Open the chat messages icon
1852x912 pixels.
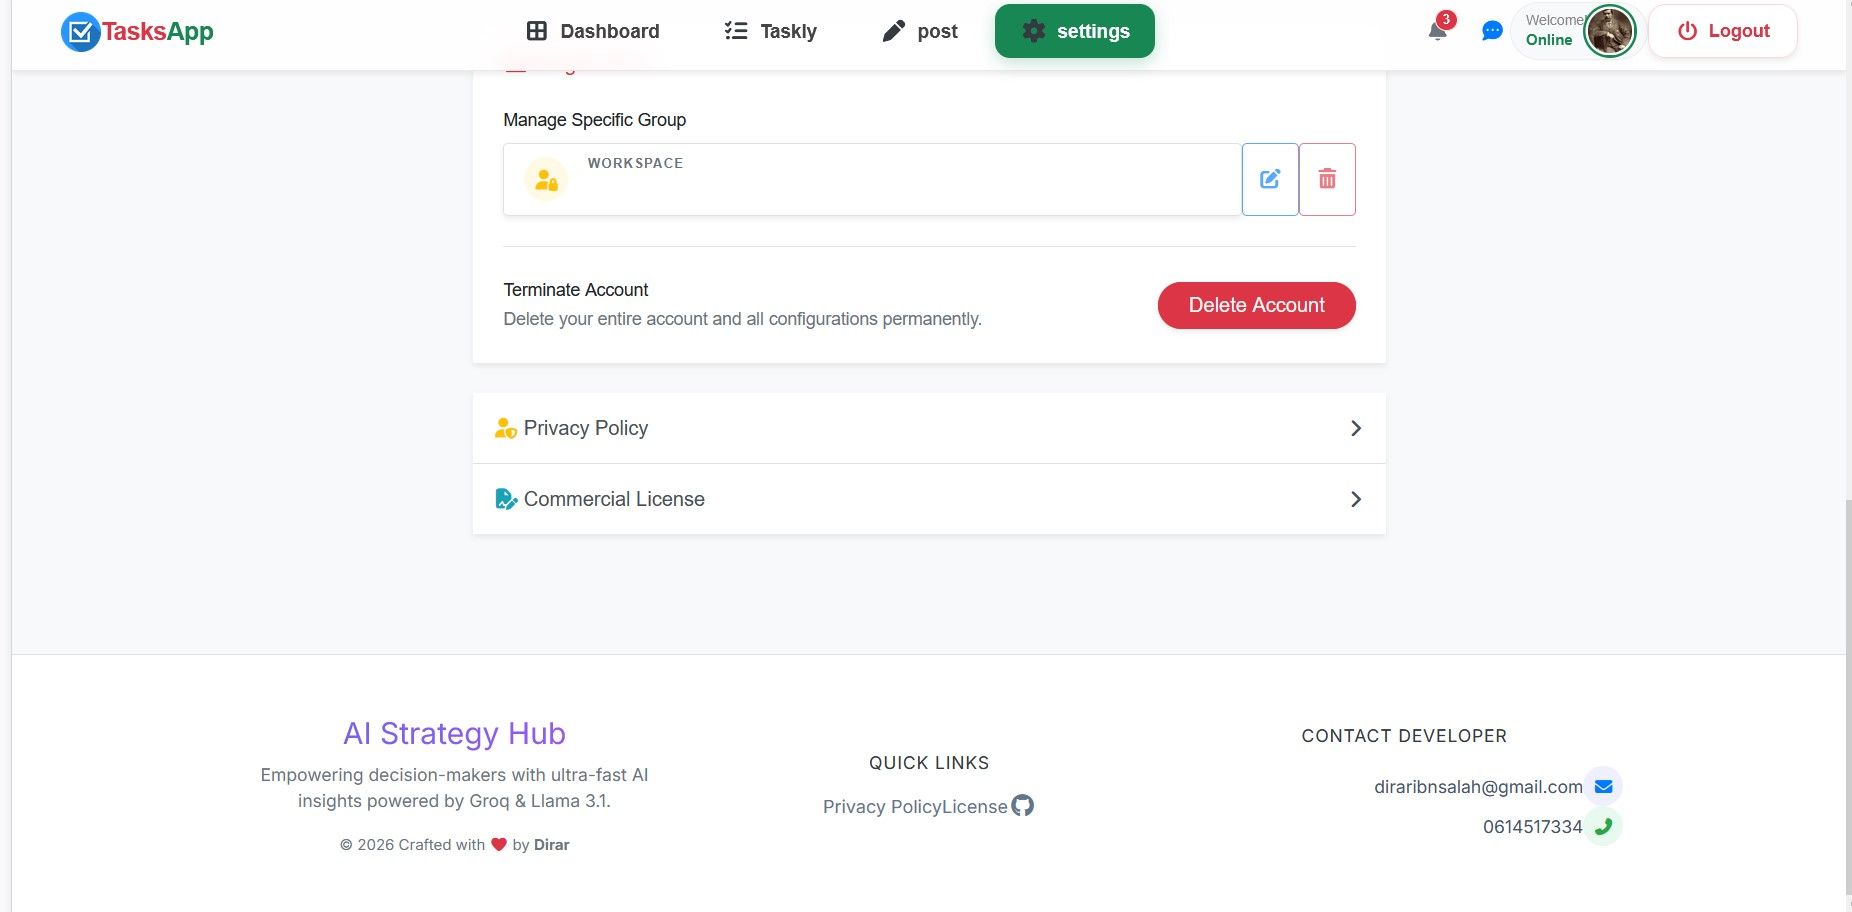[1492, 31]
